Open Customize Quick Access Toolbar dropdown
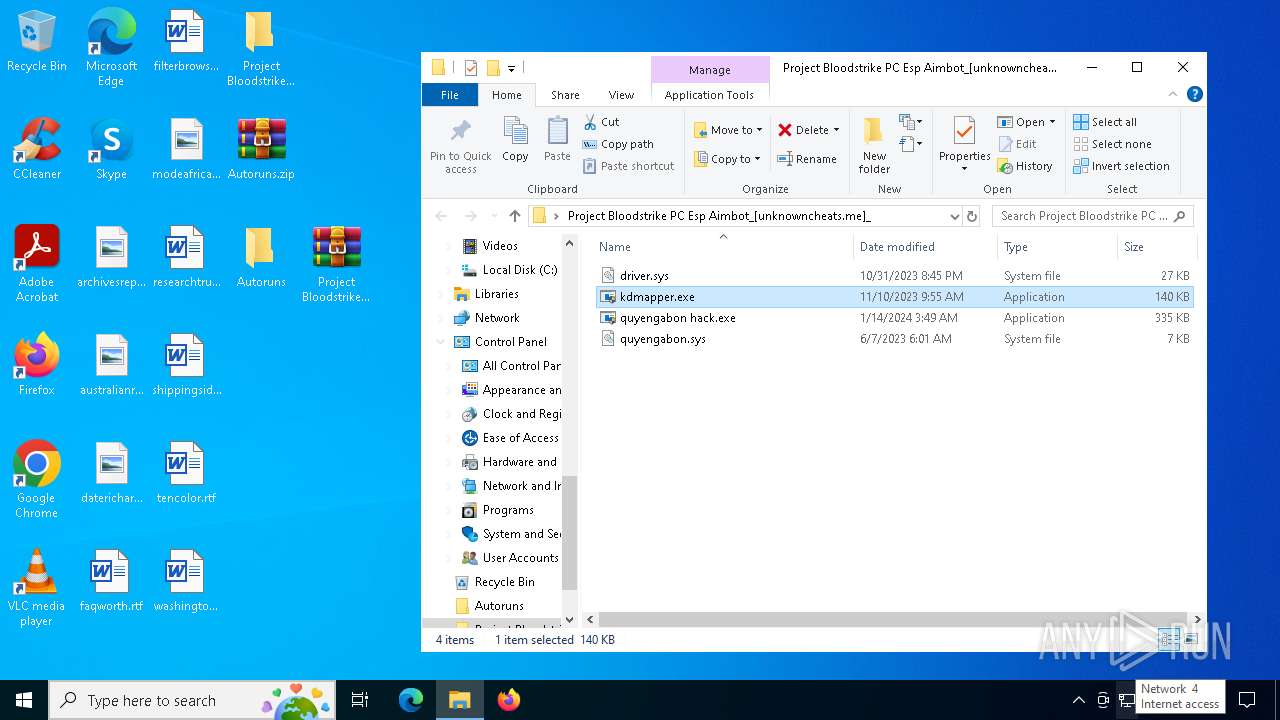This screenshot has width=1280, height=720. (x=512, y=69)
